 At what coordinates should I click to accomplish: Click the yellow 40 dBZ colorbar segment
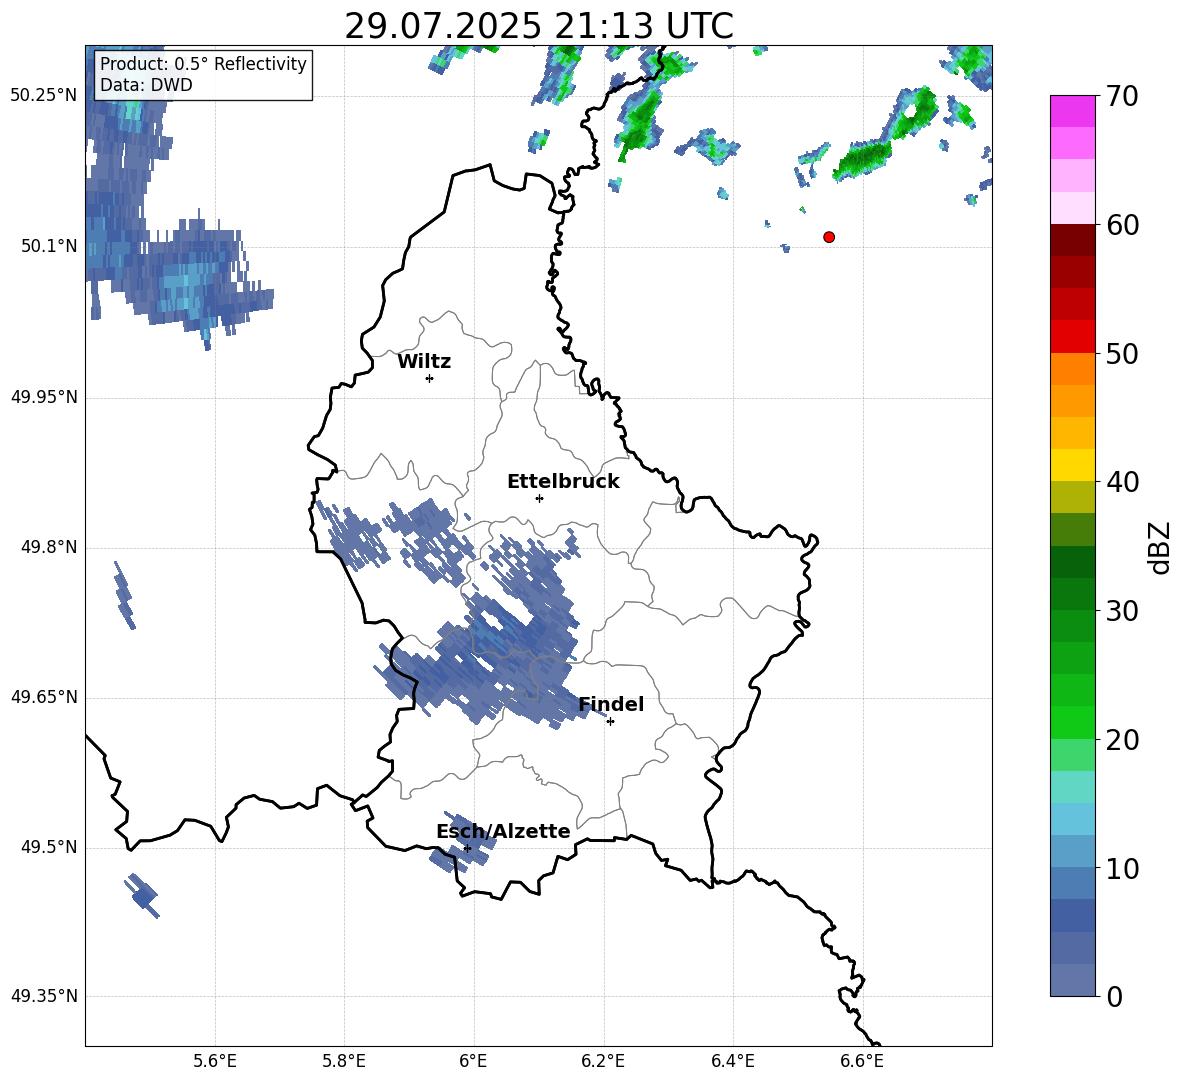(1073, 465)
